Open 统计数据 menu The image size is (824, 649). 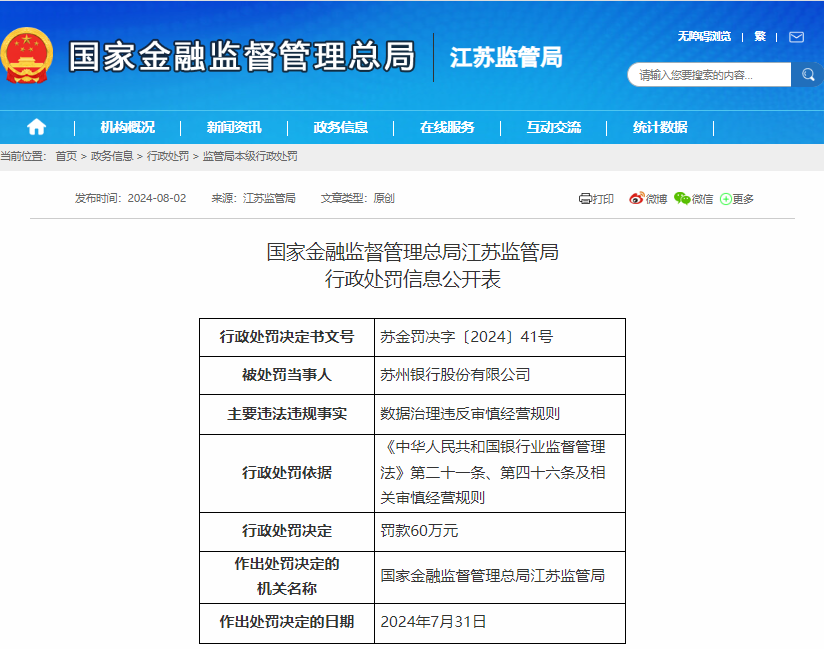pyautogui.click(x=660, y=127)
